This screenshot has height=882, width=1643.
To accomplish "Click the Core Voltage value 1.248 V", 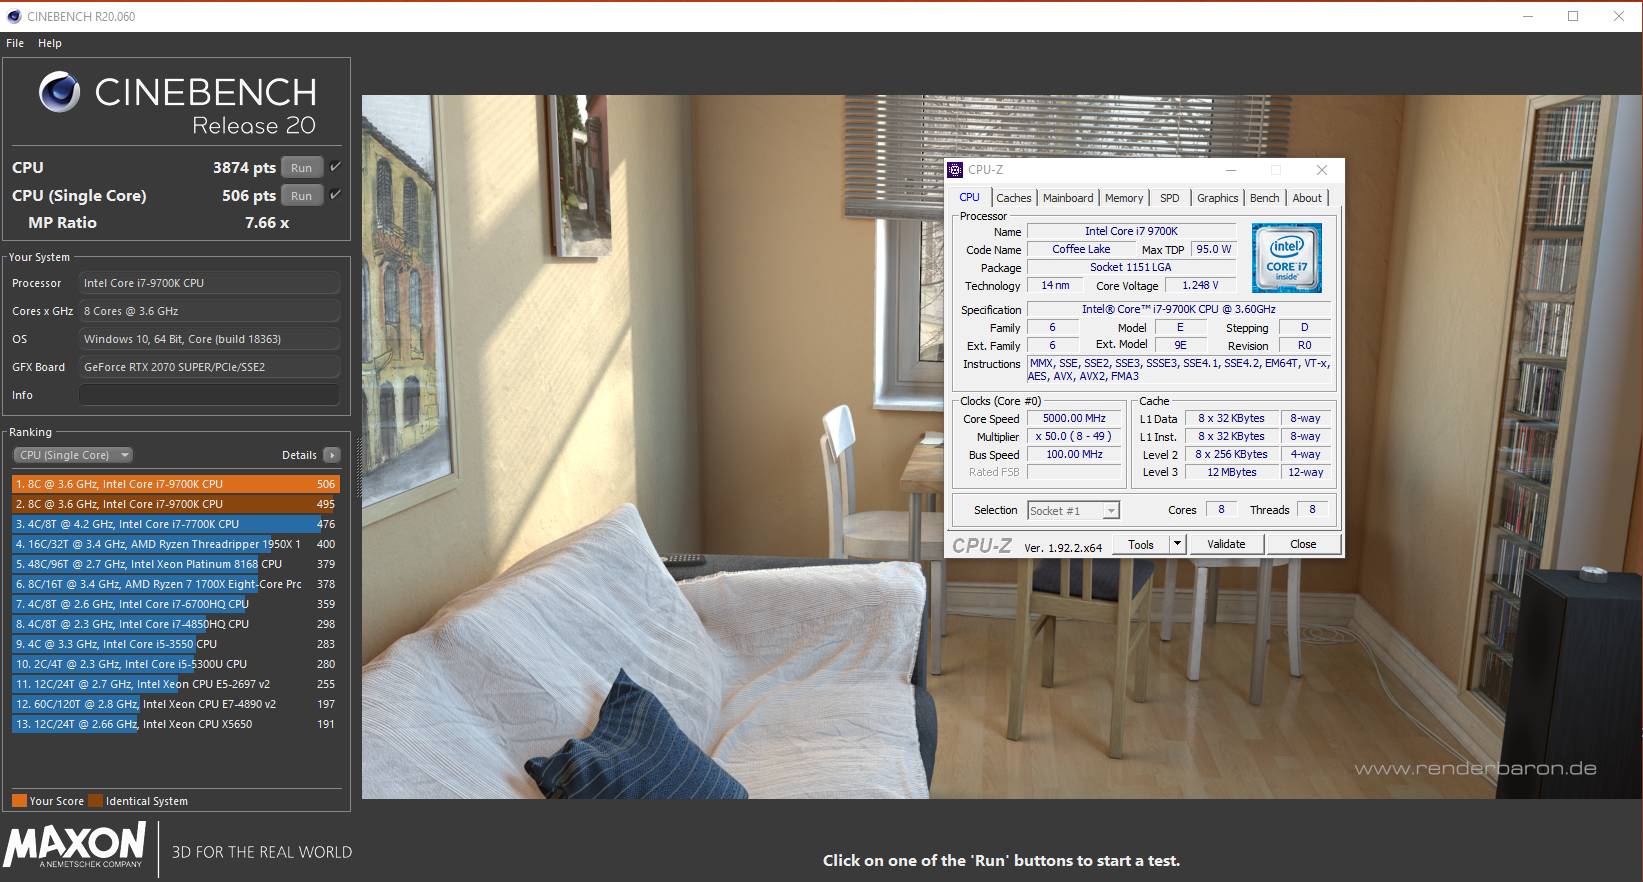I will 1200,285.
